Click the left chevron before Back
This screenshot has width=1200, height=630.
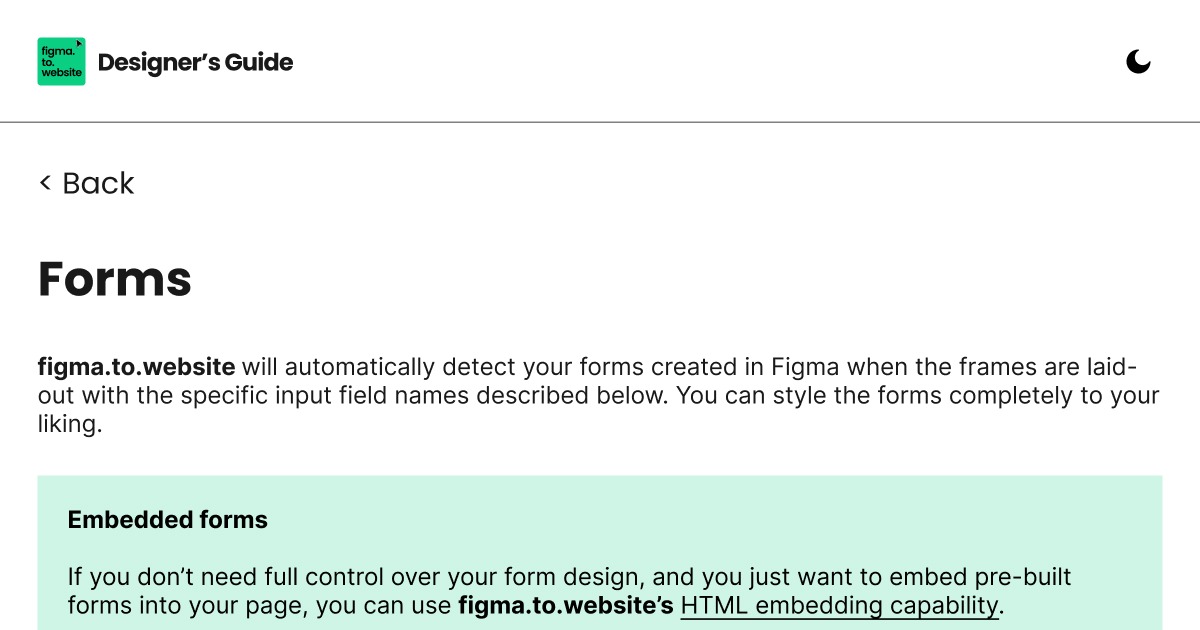pyautogui.click(x=43, y=183)
